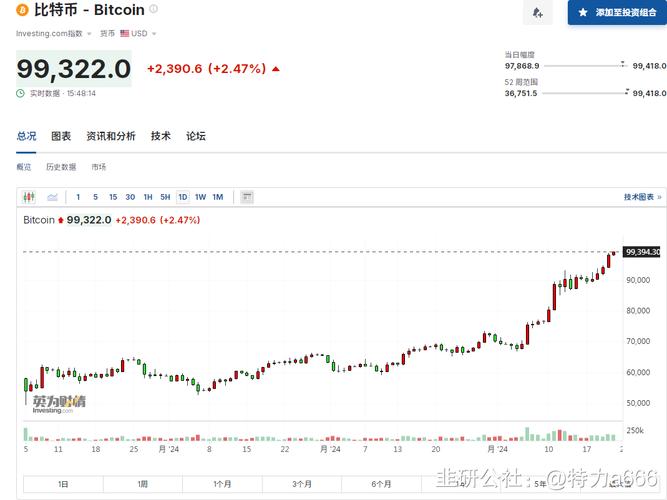Image resolution: width=667 pixels, height=500 pixels.
Task: Switch to the 总况 tab
Action: pyautogui.click(x=26, y=136)
